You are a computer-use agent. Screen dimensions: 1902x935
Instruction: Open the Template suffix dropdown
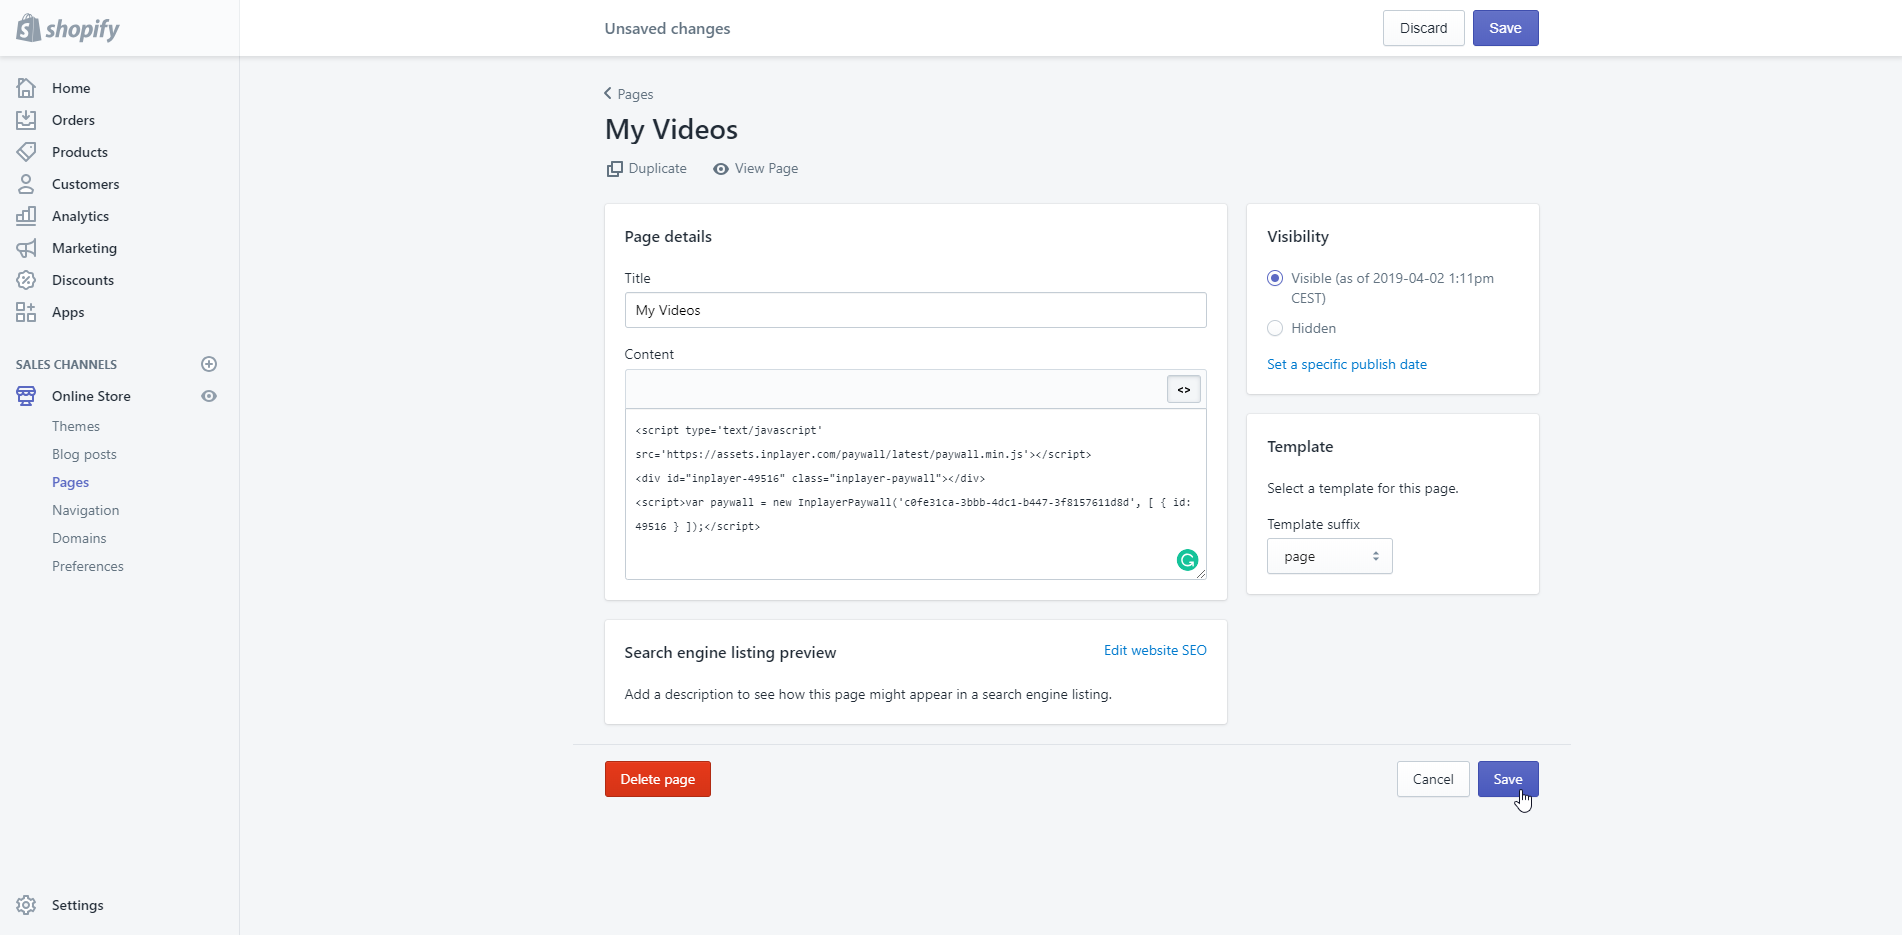[x=1329, y=556]
